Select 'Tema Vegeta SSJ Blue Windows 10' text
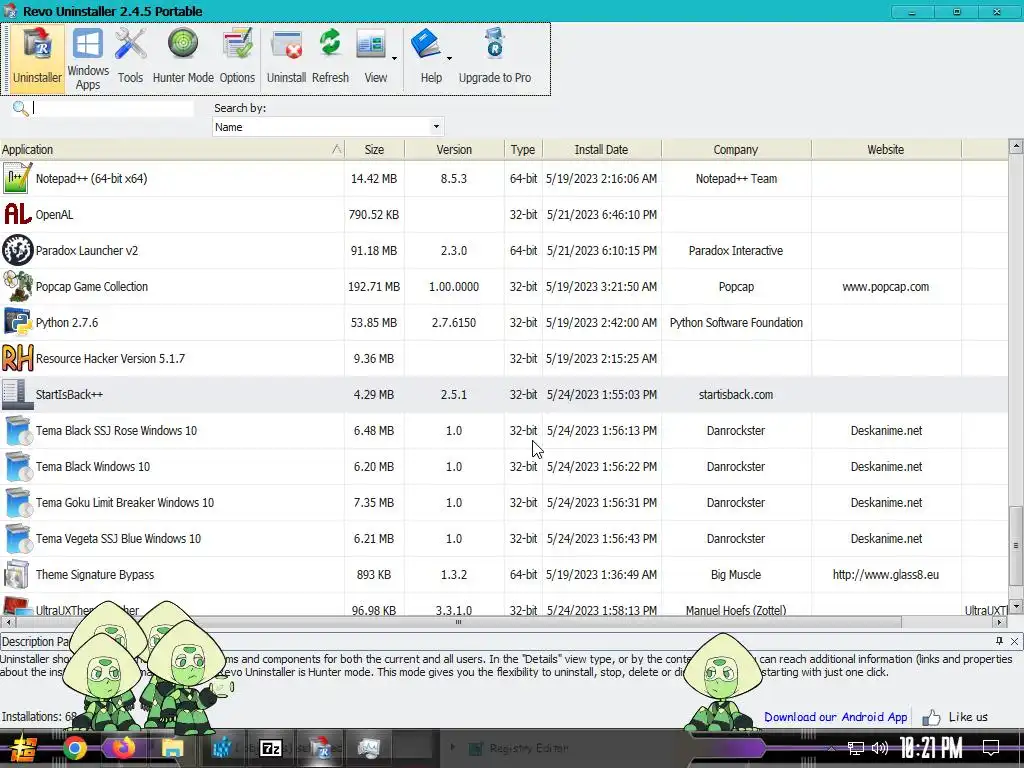Image resolution: width=1024 pixels, height=768 pixels. pos(118,538)
